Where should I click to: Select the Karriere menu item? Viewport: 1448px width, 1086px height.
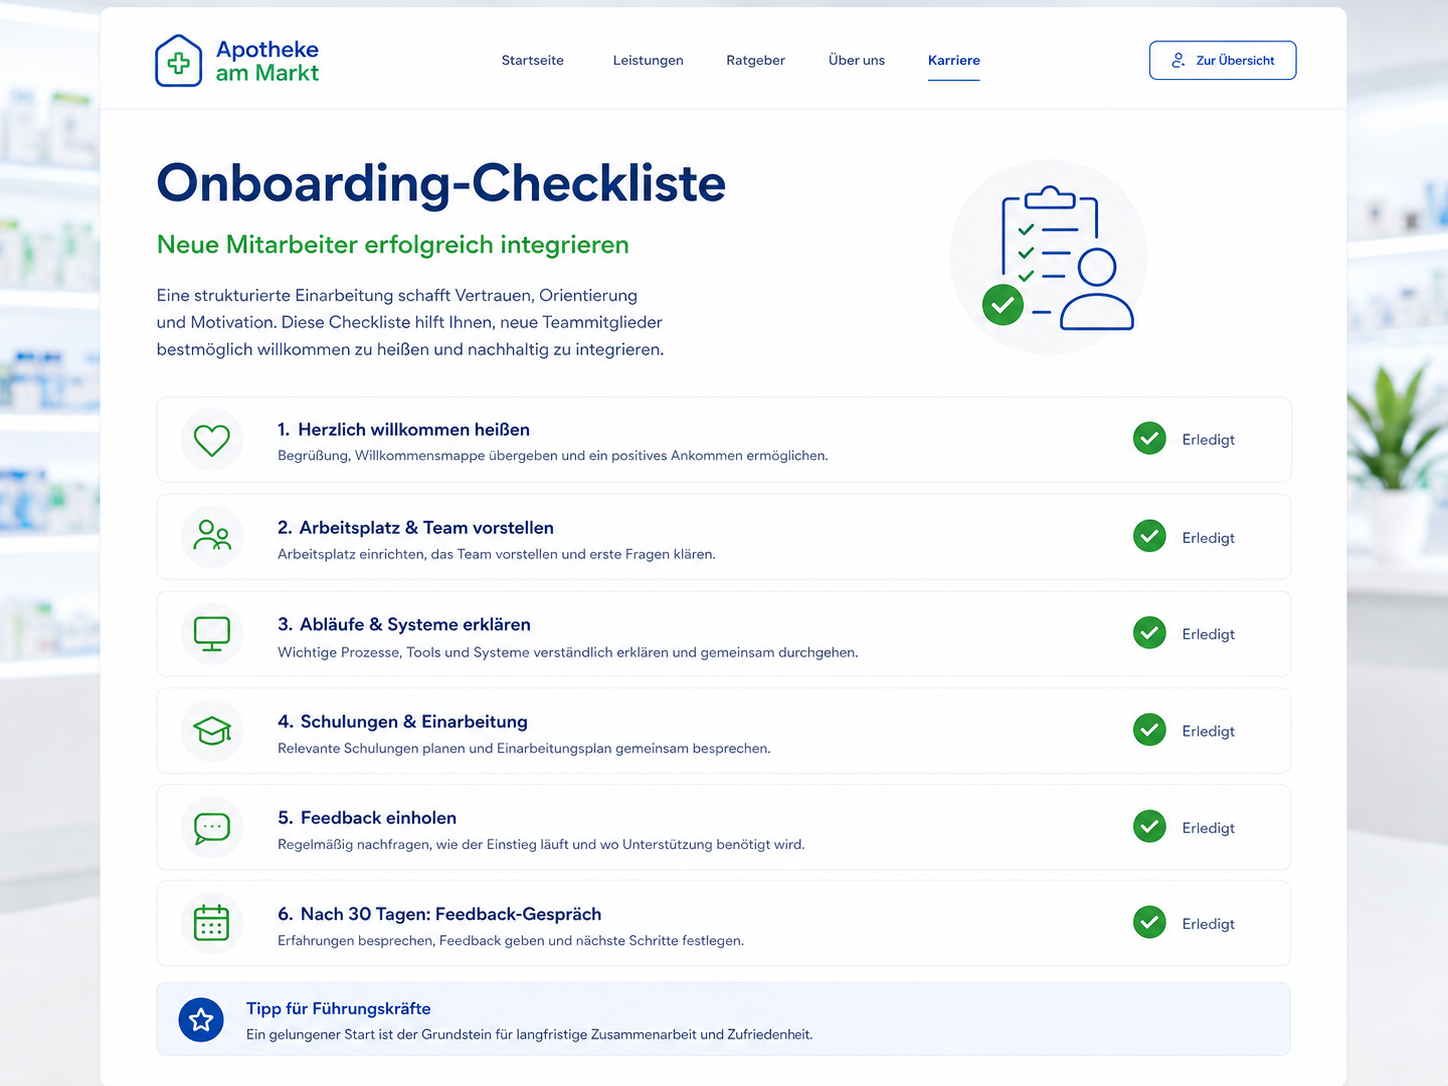[x=954, y=60]
